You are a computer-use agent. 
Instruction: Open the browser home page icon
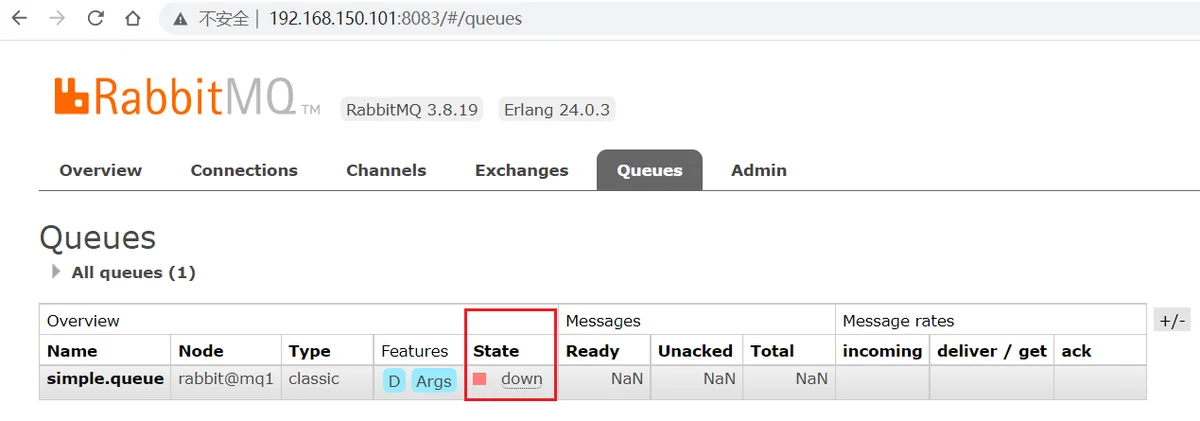coord(133,18)
